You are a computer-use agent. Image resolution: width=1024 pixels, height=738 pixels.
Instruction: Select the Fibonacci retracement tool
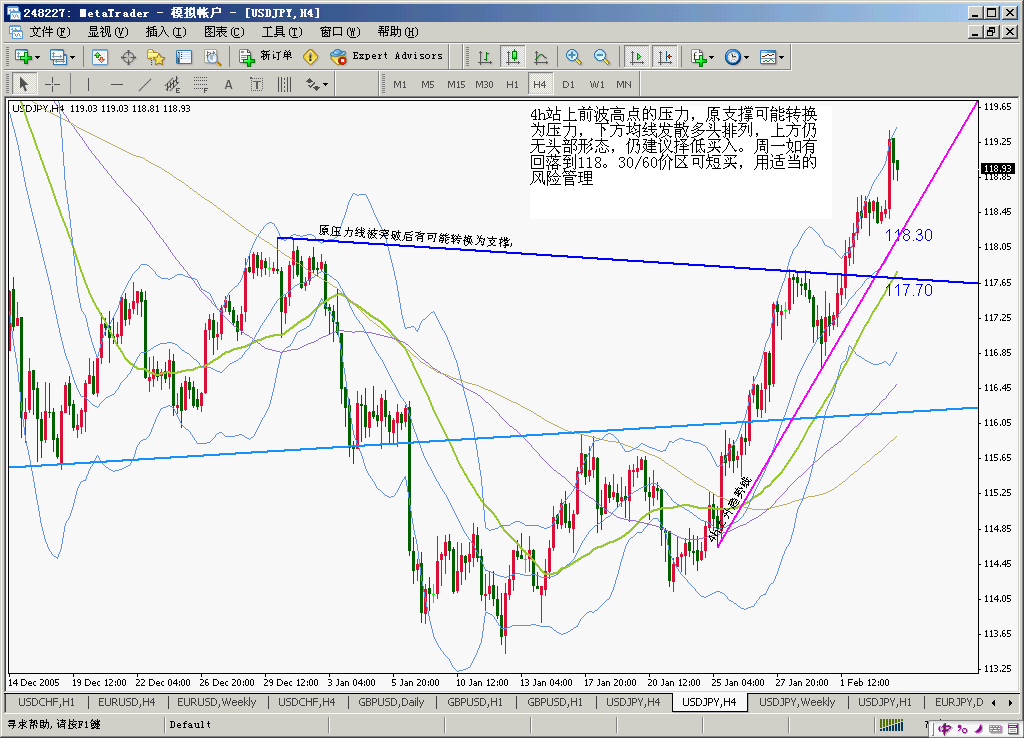(200, 84)
